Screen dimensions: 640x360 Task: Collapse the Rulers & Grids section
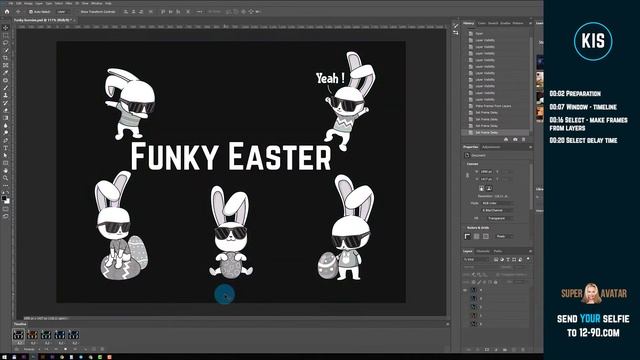(464, 228)
